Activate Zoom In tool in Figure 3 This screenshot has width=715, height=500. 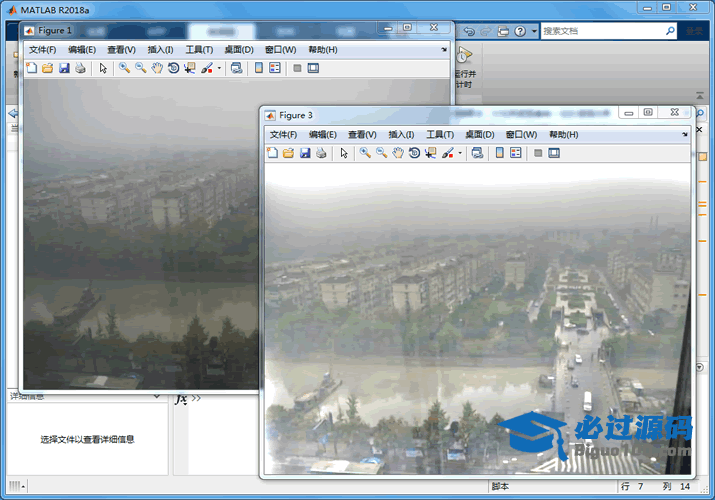pos(365,153)
